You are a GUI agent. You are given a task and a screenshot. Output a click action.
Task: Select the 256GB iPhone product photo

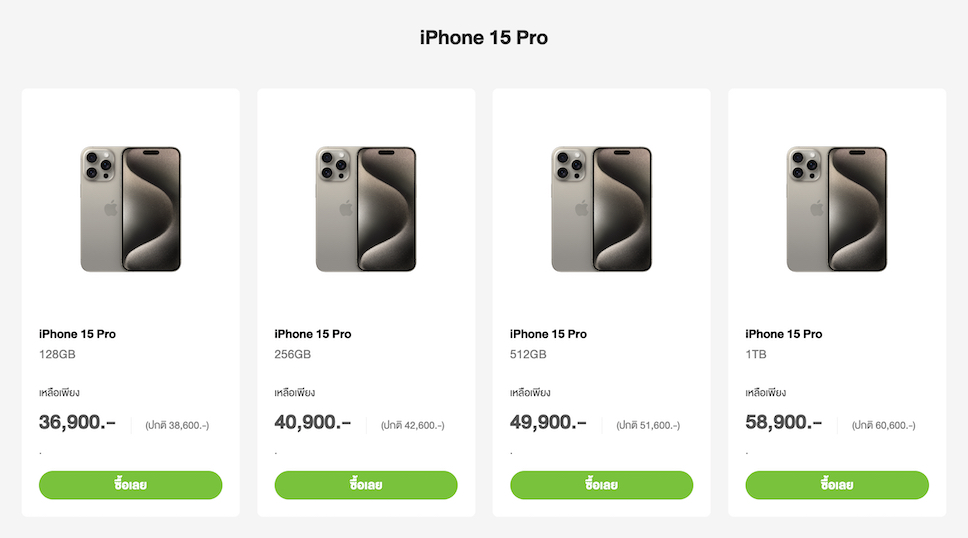(366, 209)
